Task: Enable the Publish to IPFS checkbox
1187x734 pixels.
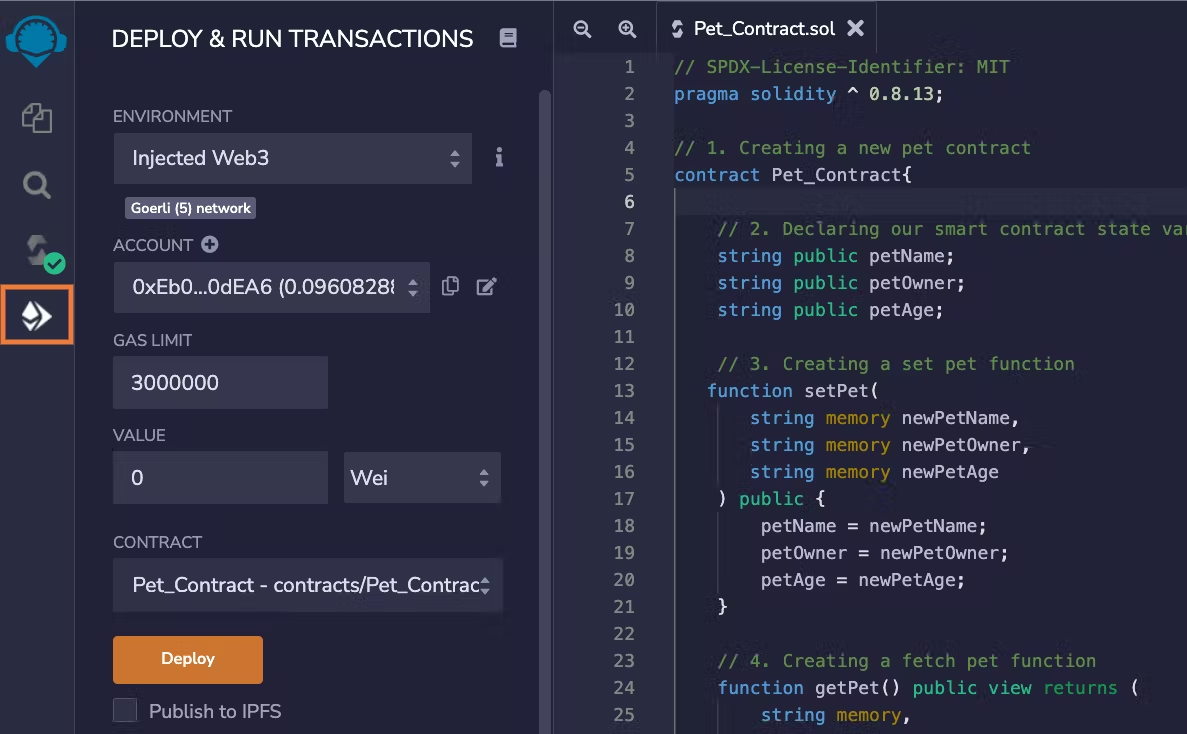Action: pyautogui.click(x=125, y=711)
